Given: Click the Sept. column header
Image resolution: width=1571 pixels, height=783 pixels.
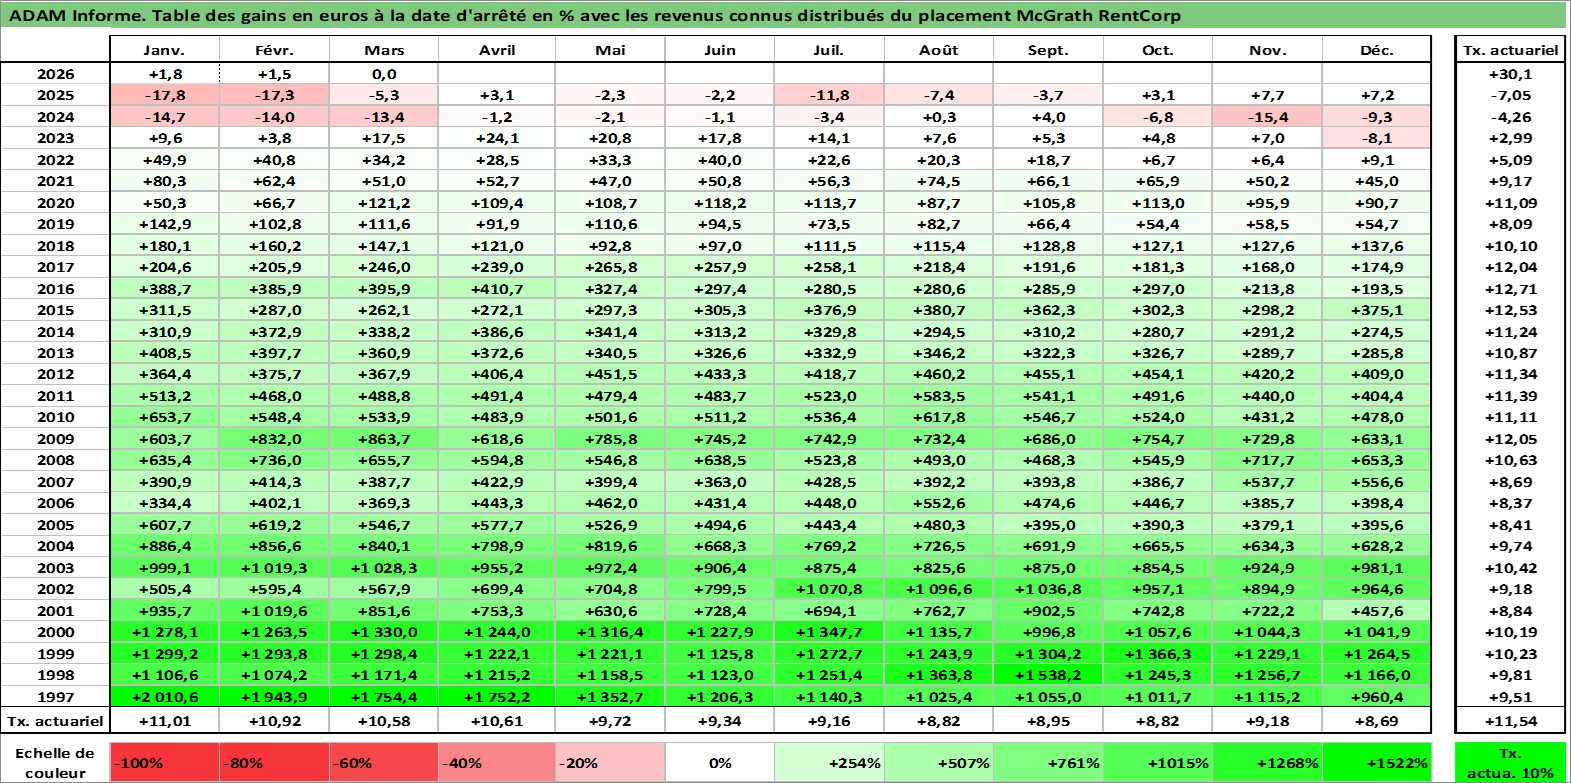Looking at the screenshot, I should pyautogui.click(x=1048, y=50).
